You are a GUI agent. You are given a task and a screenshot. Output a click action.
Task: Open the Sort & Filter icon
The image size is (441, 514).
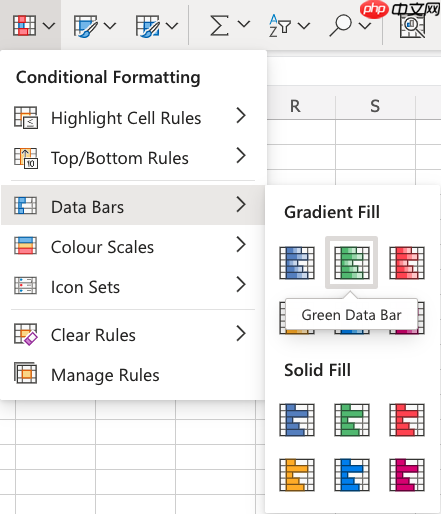click(x=279, y=25)
